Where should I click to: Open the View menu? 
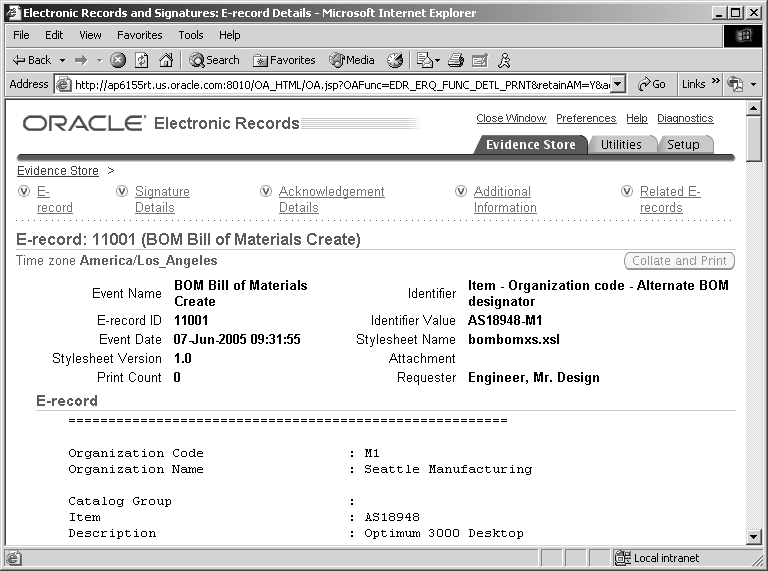[90, 35]
